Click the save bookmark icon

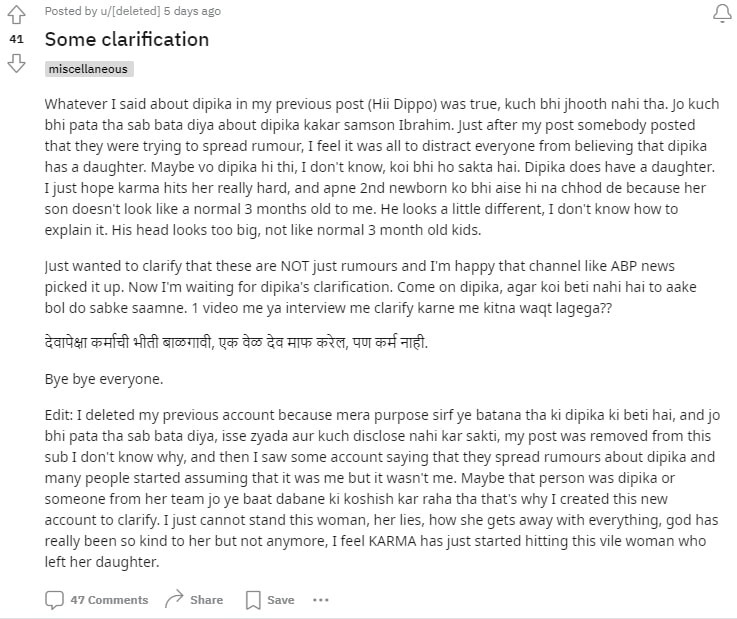click(x=253, y=600)
